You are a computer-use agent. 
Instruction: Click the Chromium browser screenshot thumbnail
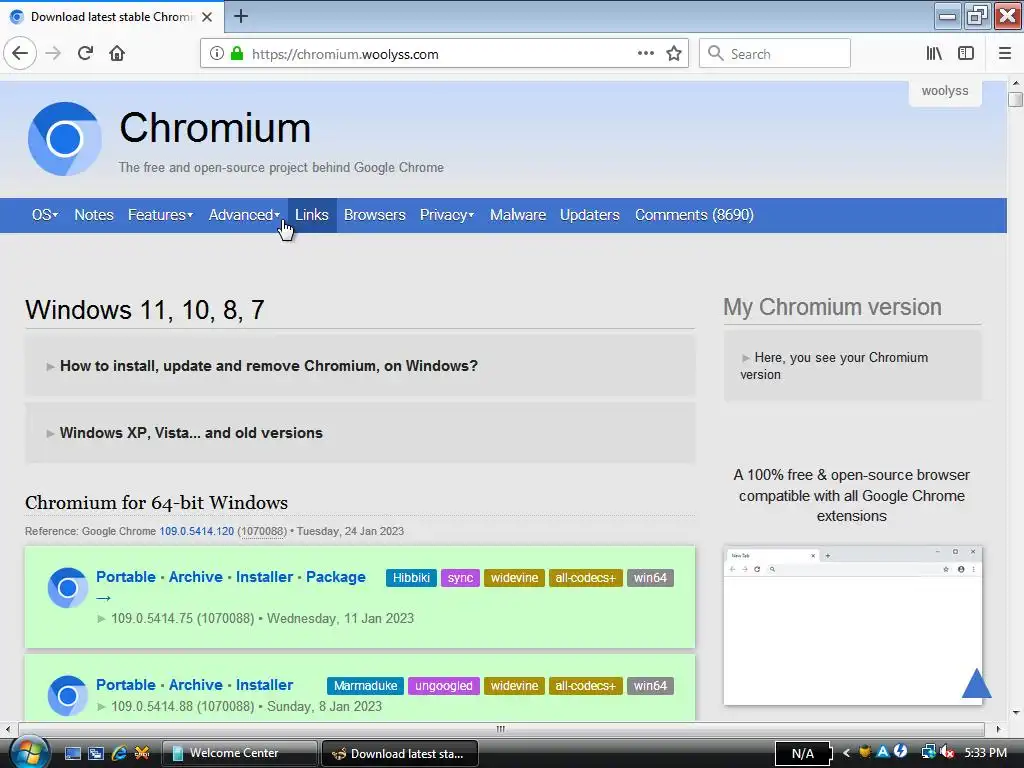[x=853, y=626]
